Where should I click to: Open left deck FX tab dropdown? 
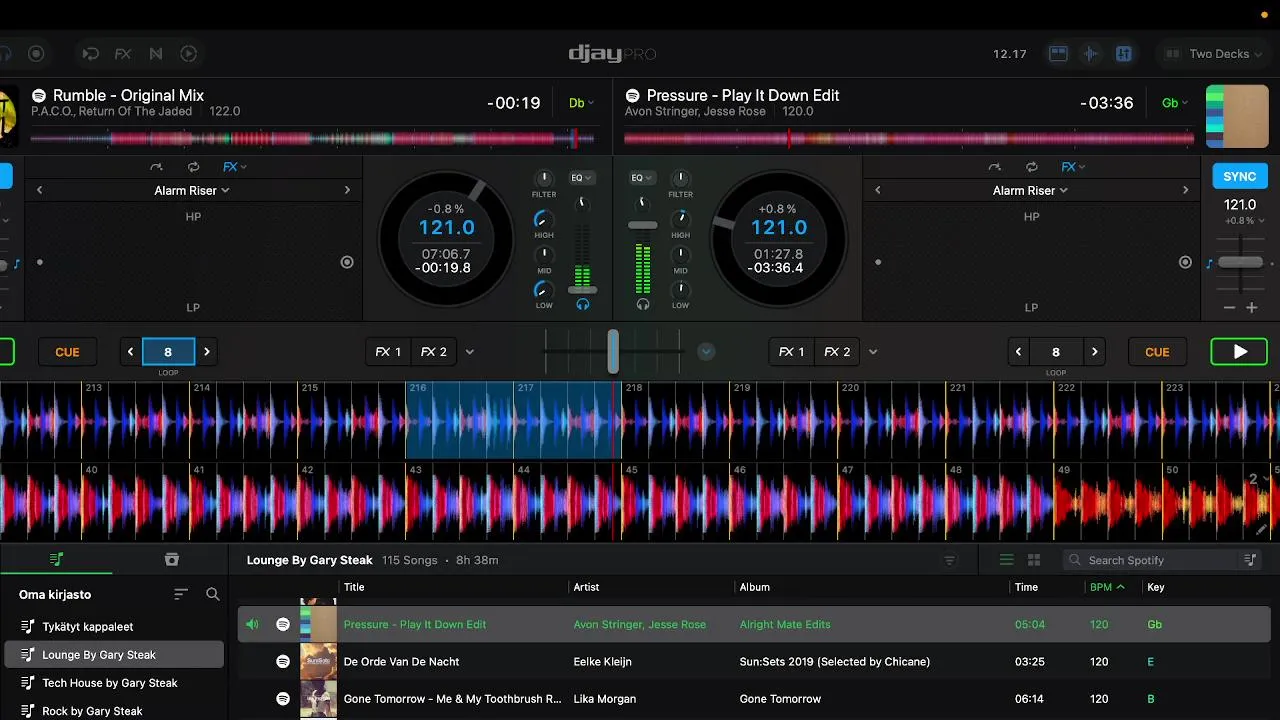tap(235, 167)
